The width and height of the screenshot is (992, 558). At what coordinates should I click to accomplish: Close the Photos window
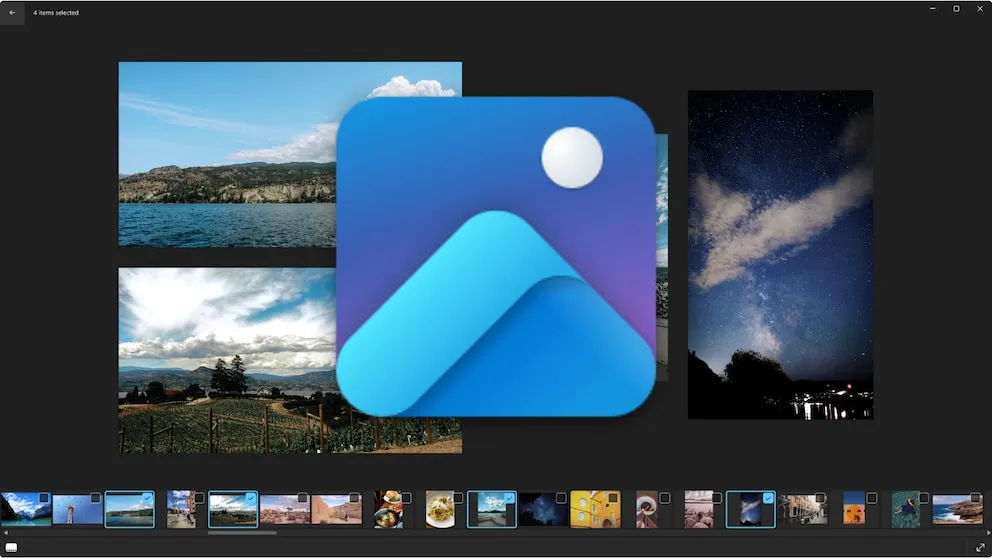point(980,9)
